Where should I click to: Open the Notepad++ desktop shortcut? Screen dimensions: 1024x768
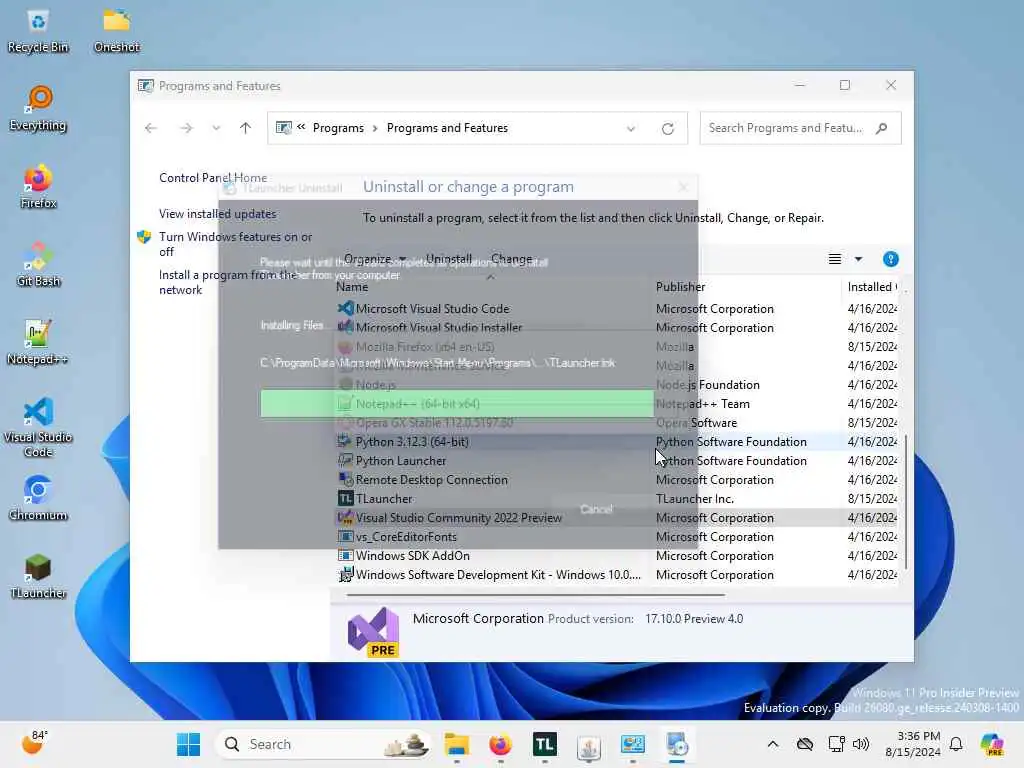(38, 342)
